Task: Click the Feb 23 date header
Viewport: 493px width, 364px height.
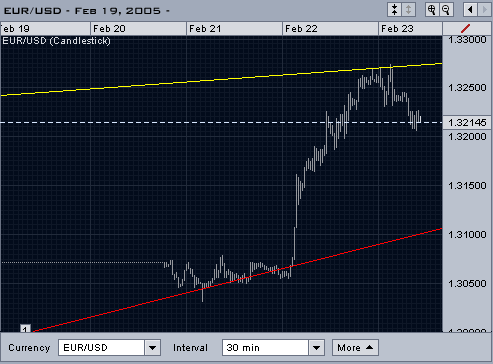Action: pyautogui.click(x=410, y=29)
